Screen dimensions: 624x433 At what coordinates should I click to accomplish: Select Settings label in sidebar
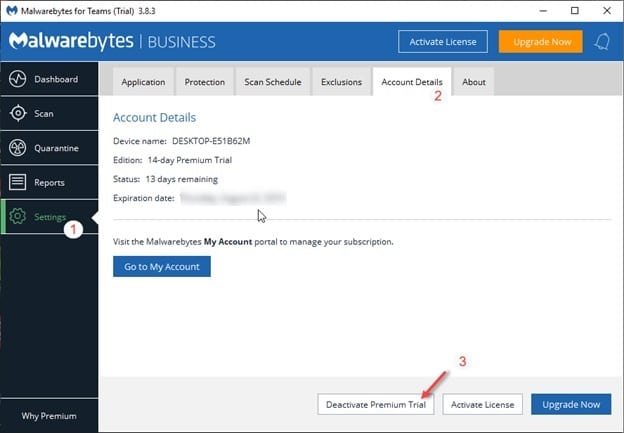click(50, 217)
